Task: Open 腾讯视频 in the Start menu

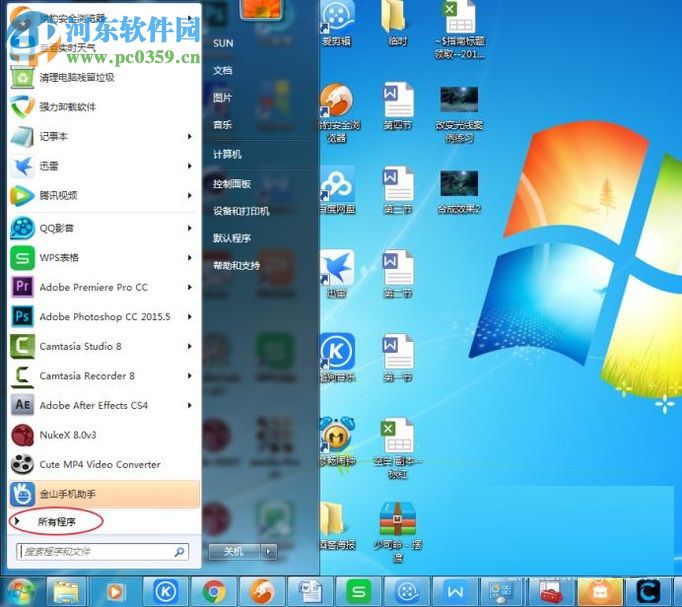Action: tap(104, 196)
